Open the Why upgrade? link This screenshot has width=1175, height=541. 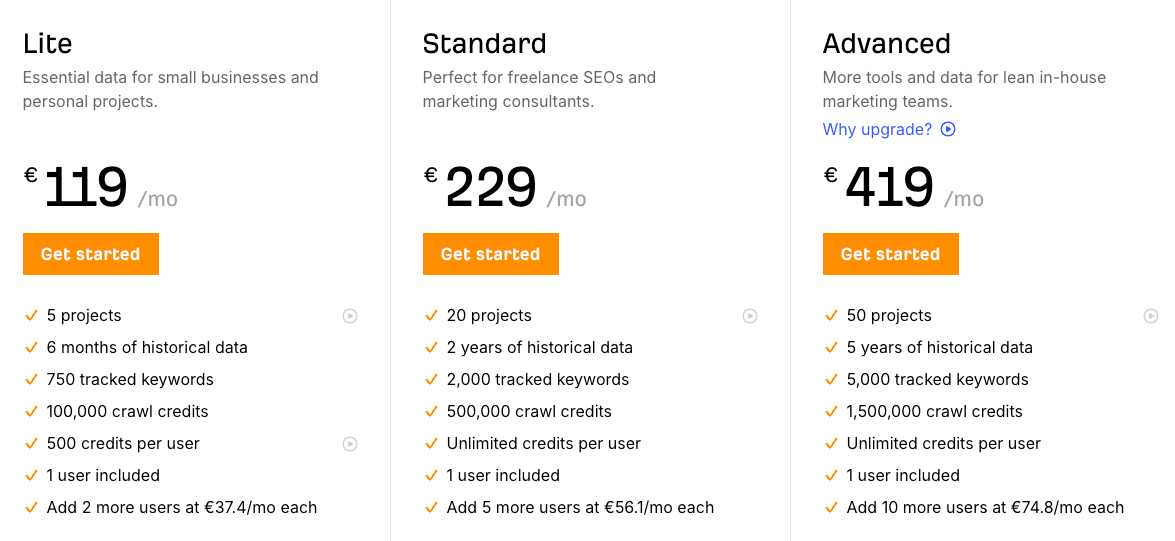point(877,129)
